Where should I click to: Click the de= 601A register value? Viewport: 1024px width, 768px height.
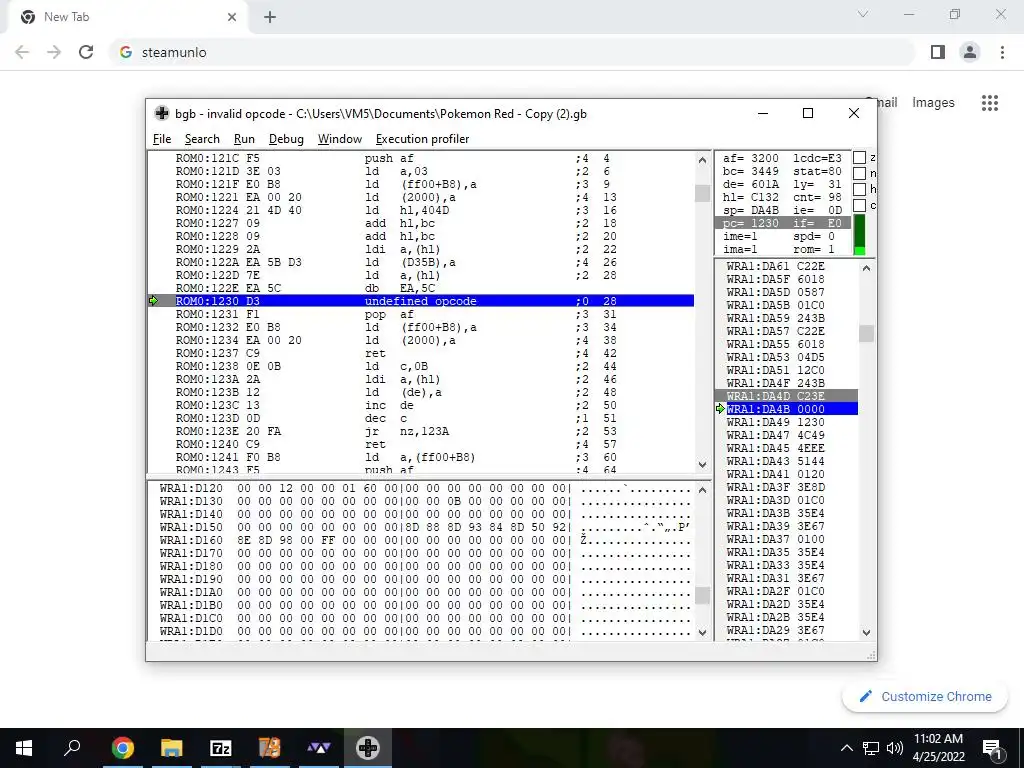[750, 184]
